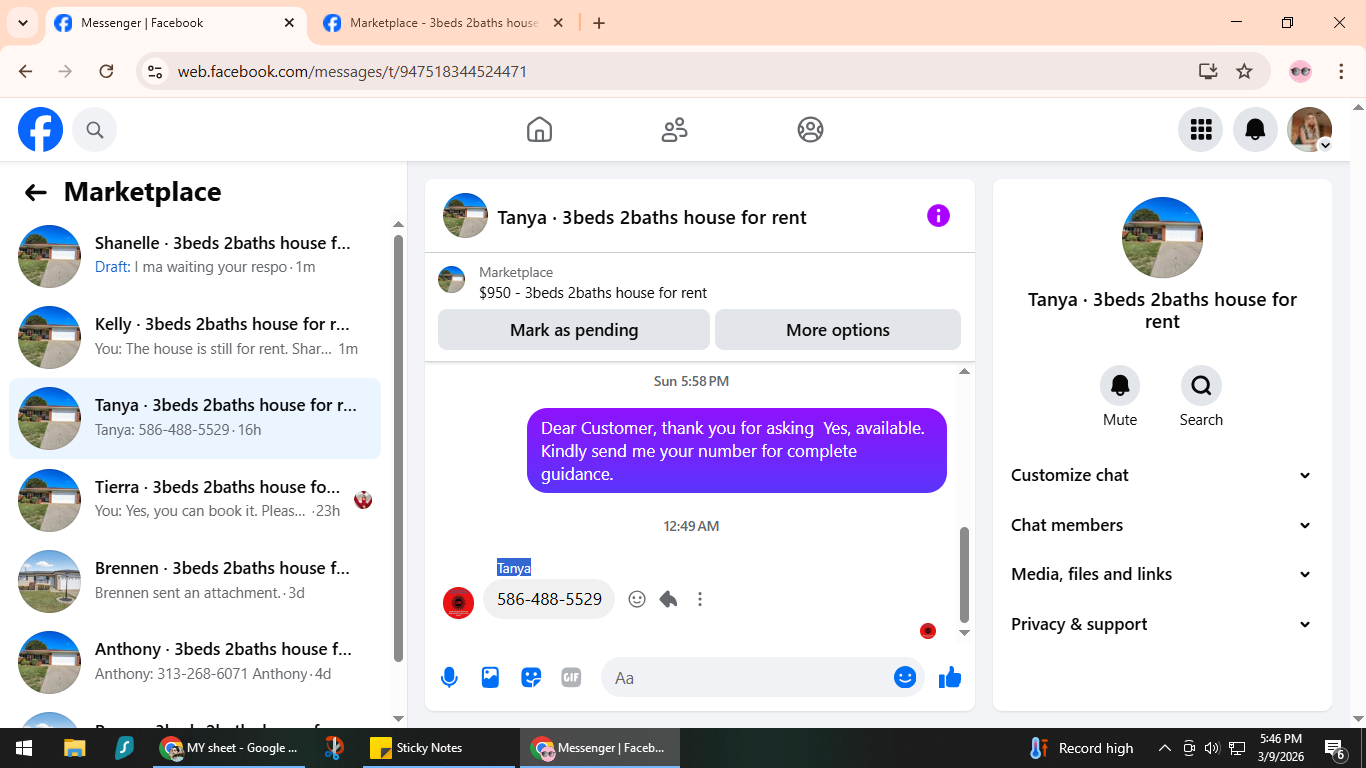Mute the Tanya conversation

click(1120, 385)
